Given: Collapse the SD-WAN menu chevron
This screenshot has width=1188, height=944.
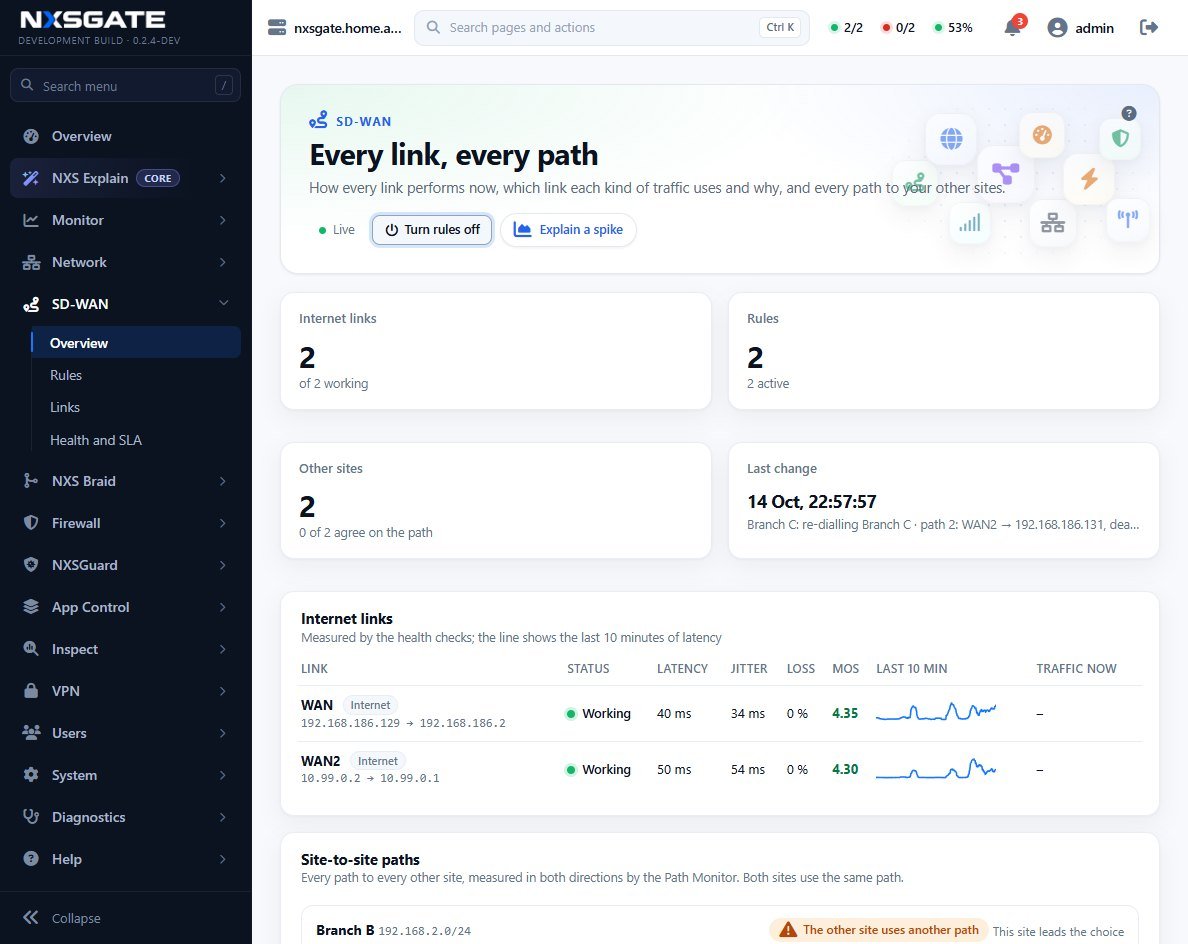Looking at the screenshot, I should (224, 303).
